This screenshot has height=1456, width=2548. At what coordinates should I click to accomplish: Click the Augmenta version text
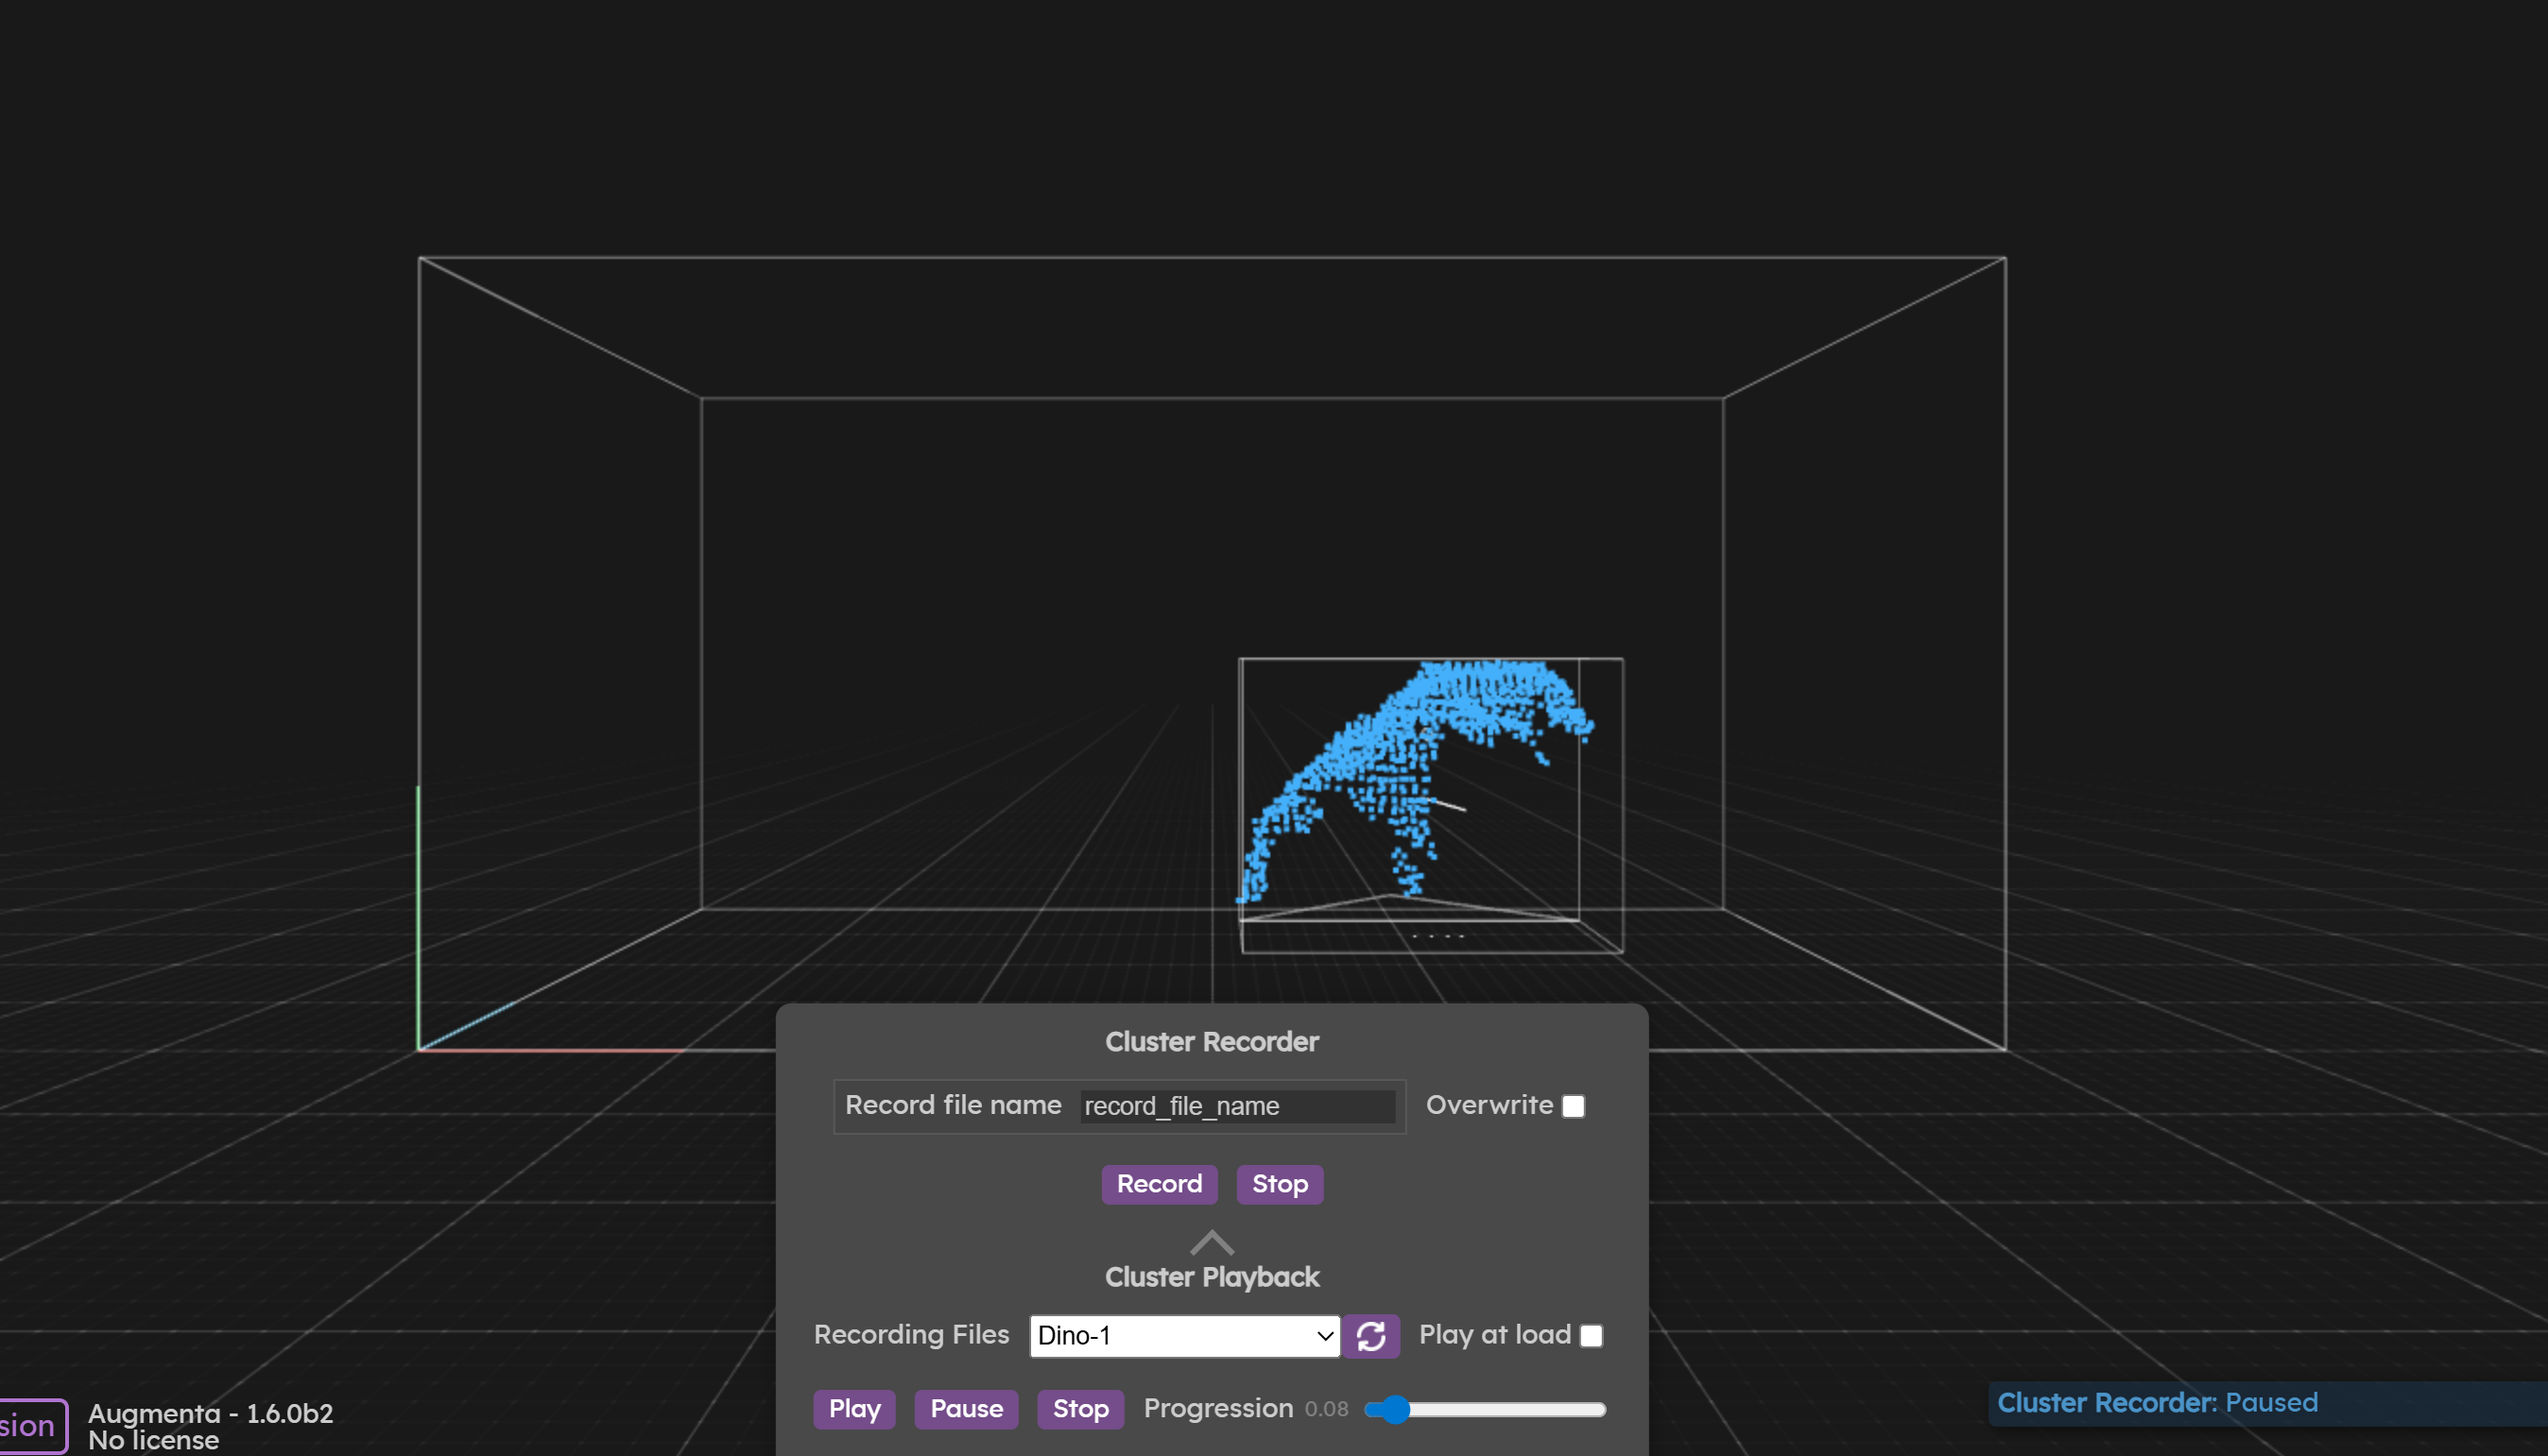click(210, 1413)
